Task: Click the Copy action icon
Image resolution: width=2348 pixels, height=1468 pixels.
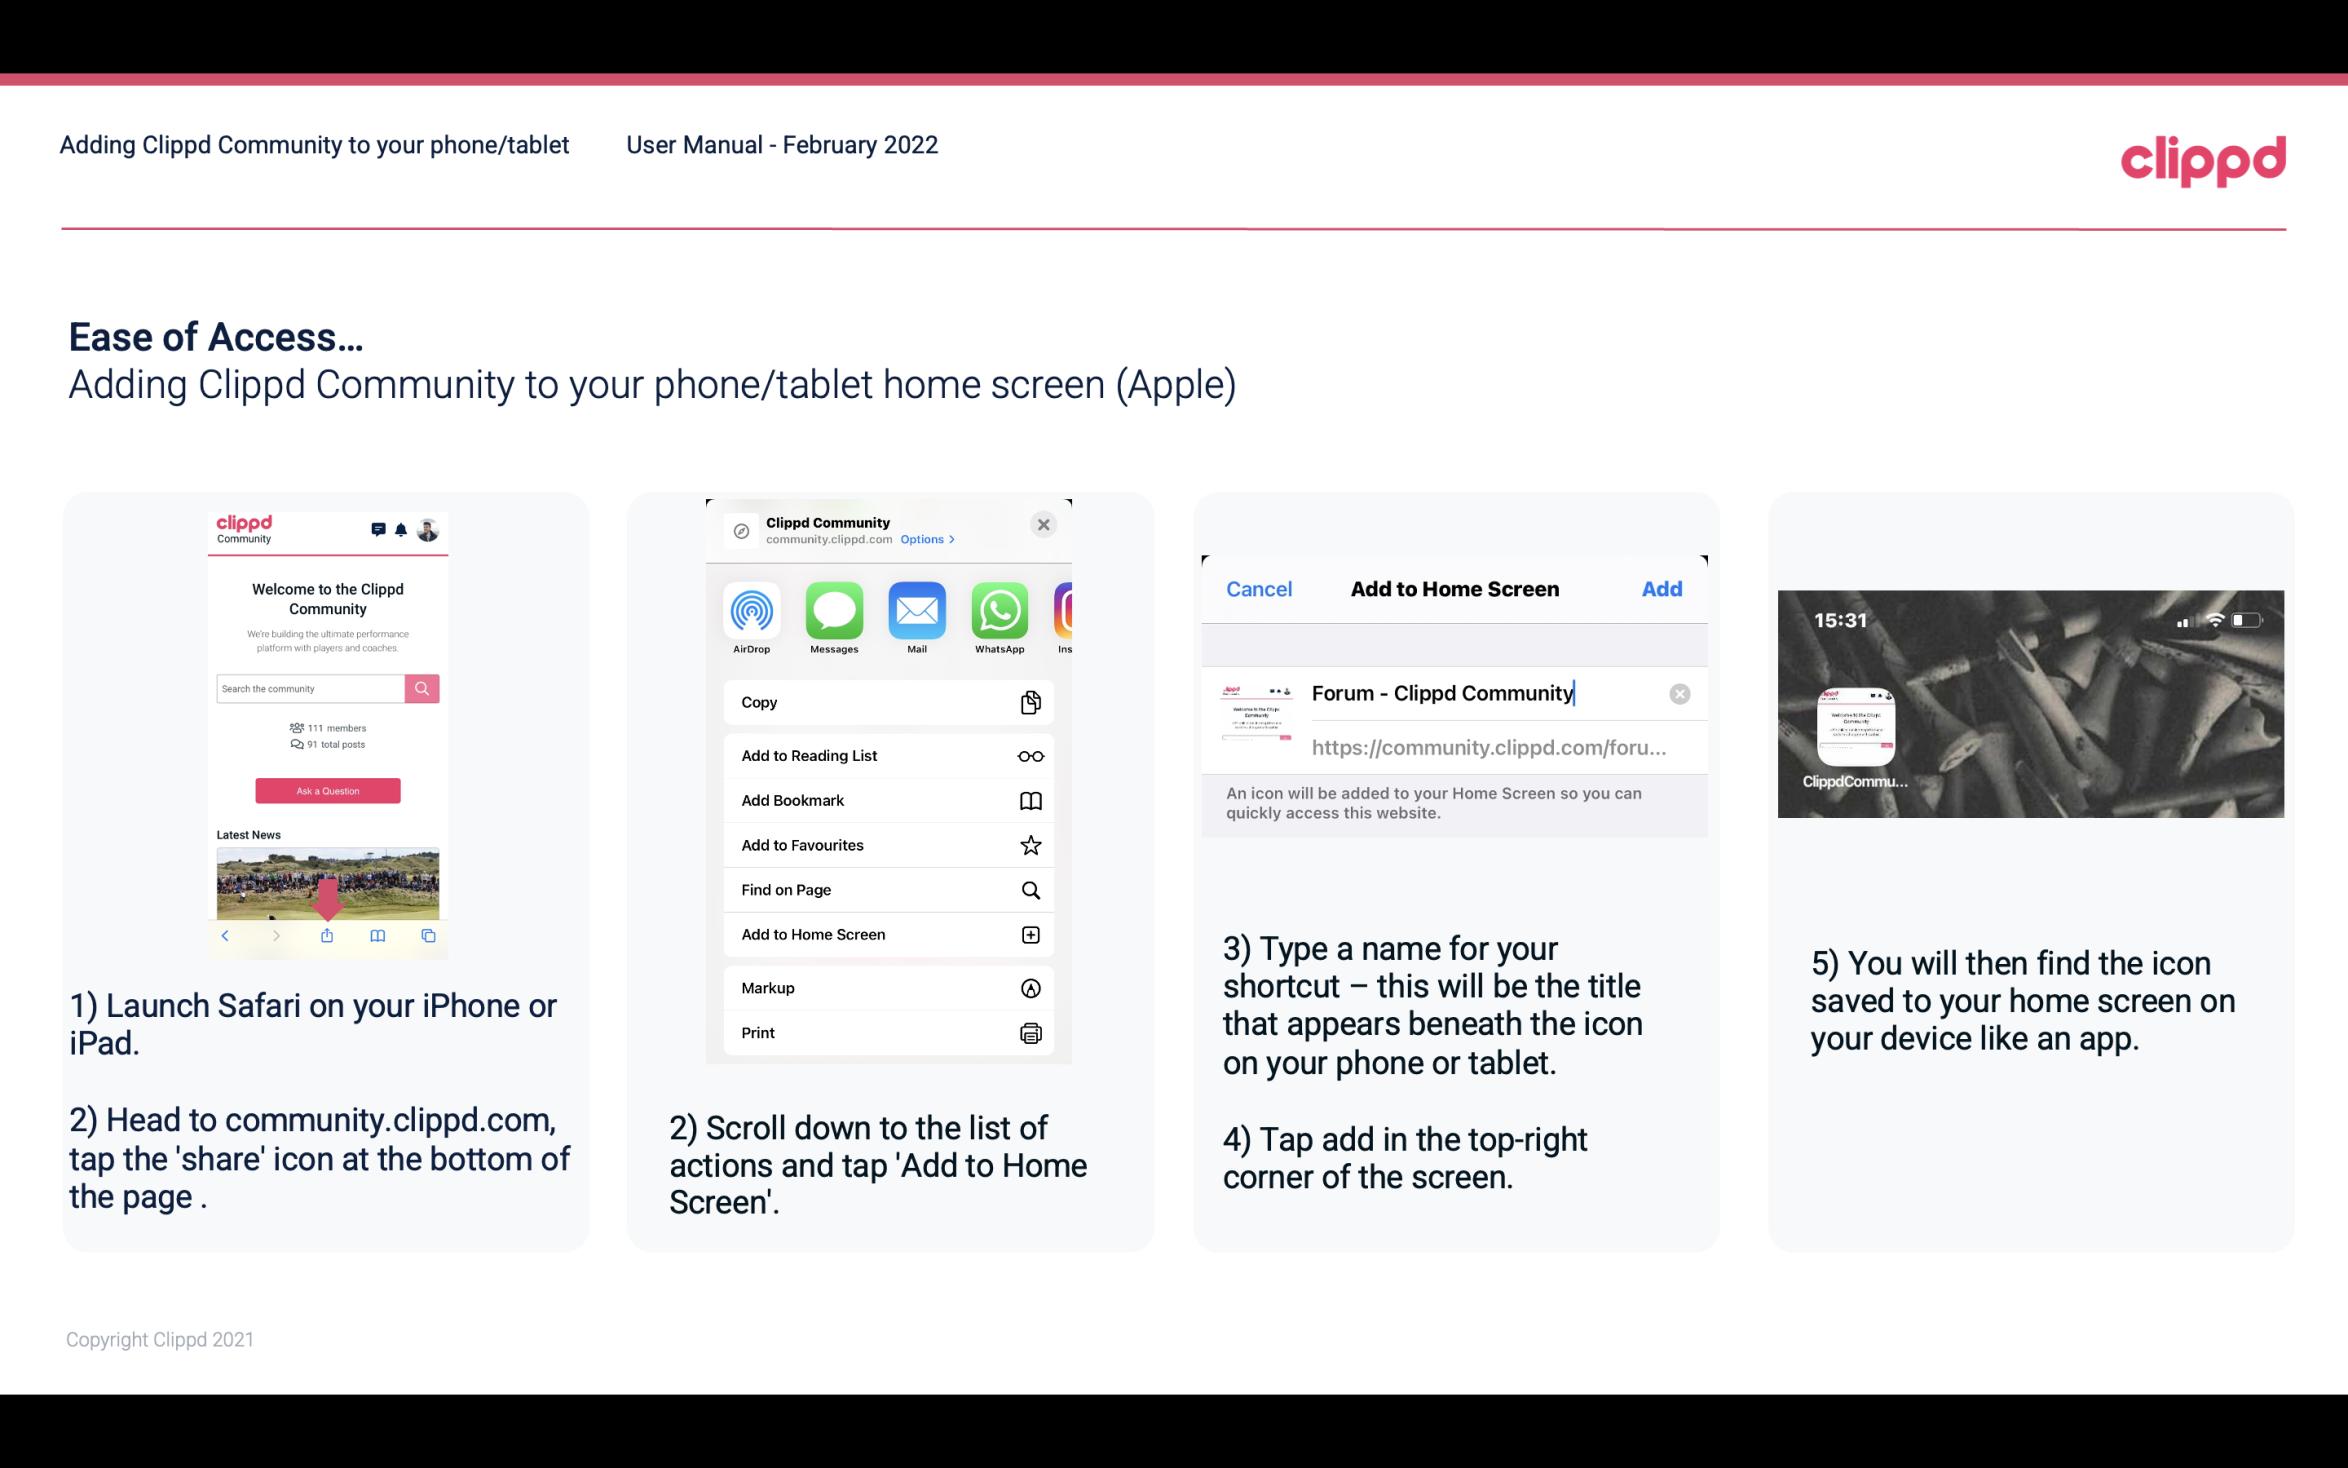Action: click(x=1029, y=700)
